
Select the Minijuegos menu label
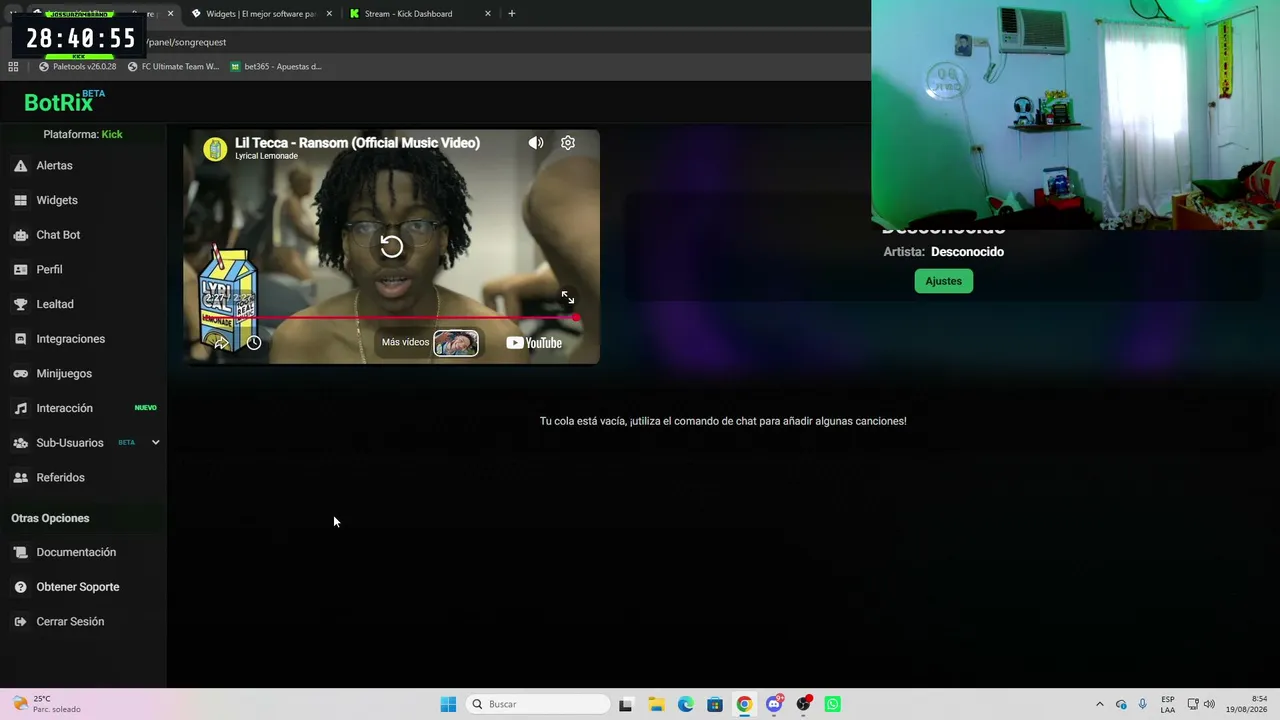click(64, 374)
